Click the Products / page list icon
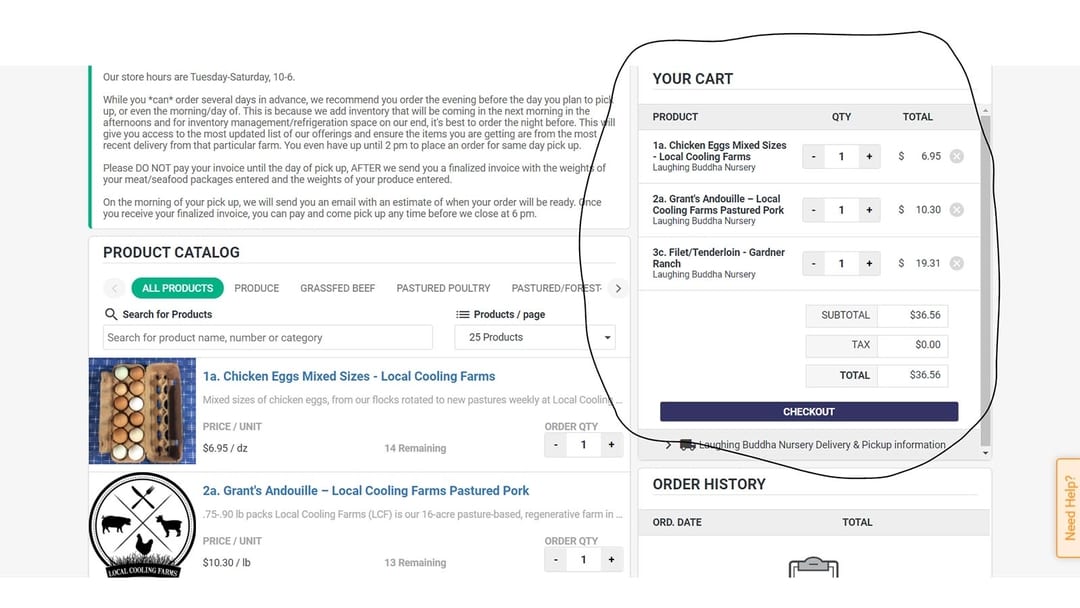Screen dimensions: 1080x608 coord(463,315)
